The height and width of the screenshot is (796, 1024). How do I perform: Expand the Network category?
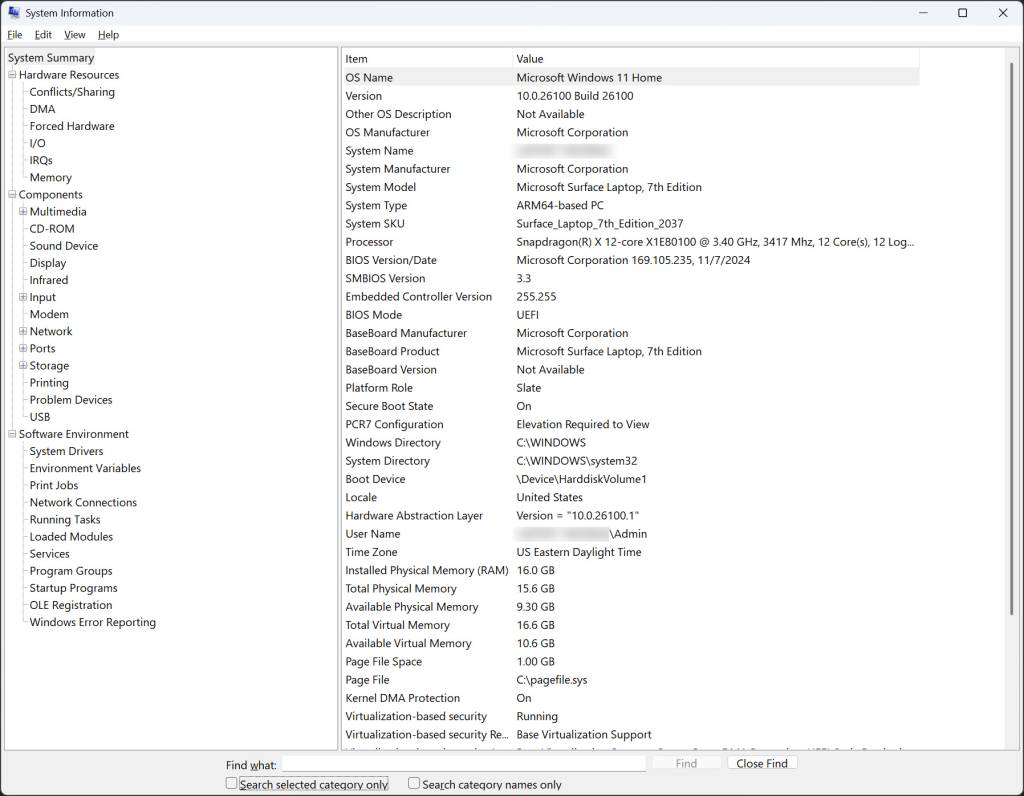(x=22, y=331)
